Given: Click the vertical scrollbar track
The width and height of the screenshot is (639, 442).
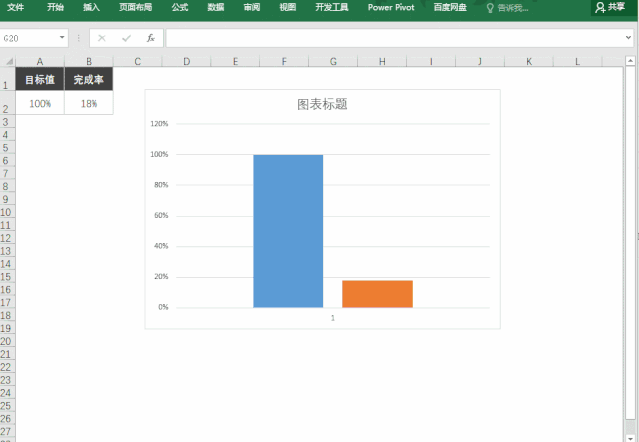Looking at the screenshot, I should [x=630, y=426].
